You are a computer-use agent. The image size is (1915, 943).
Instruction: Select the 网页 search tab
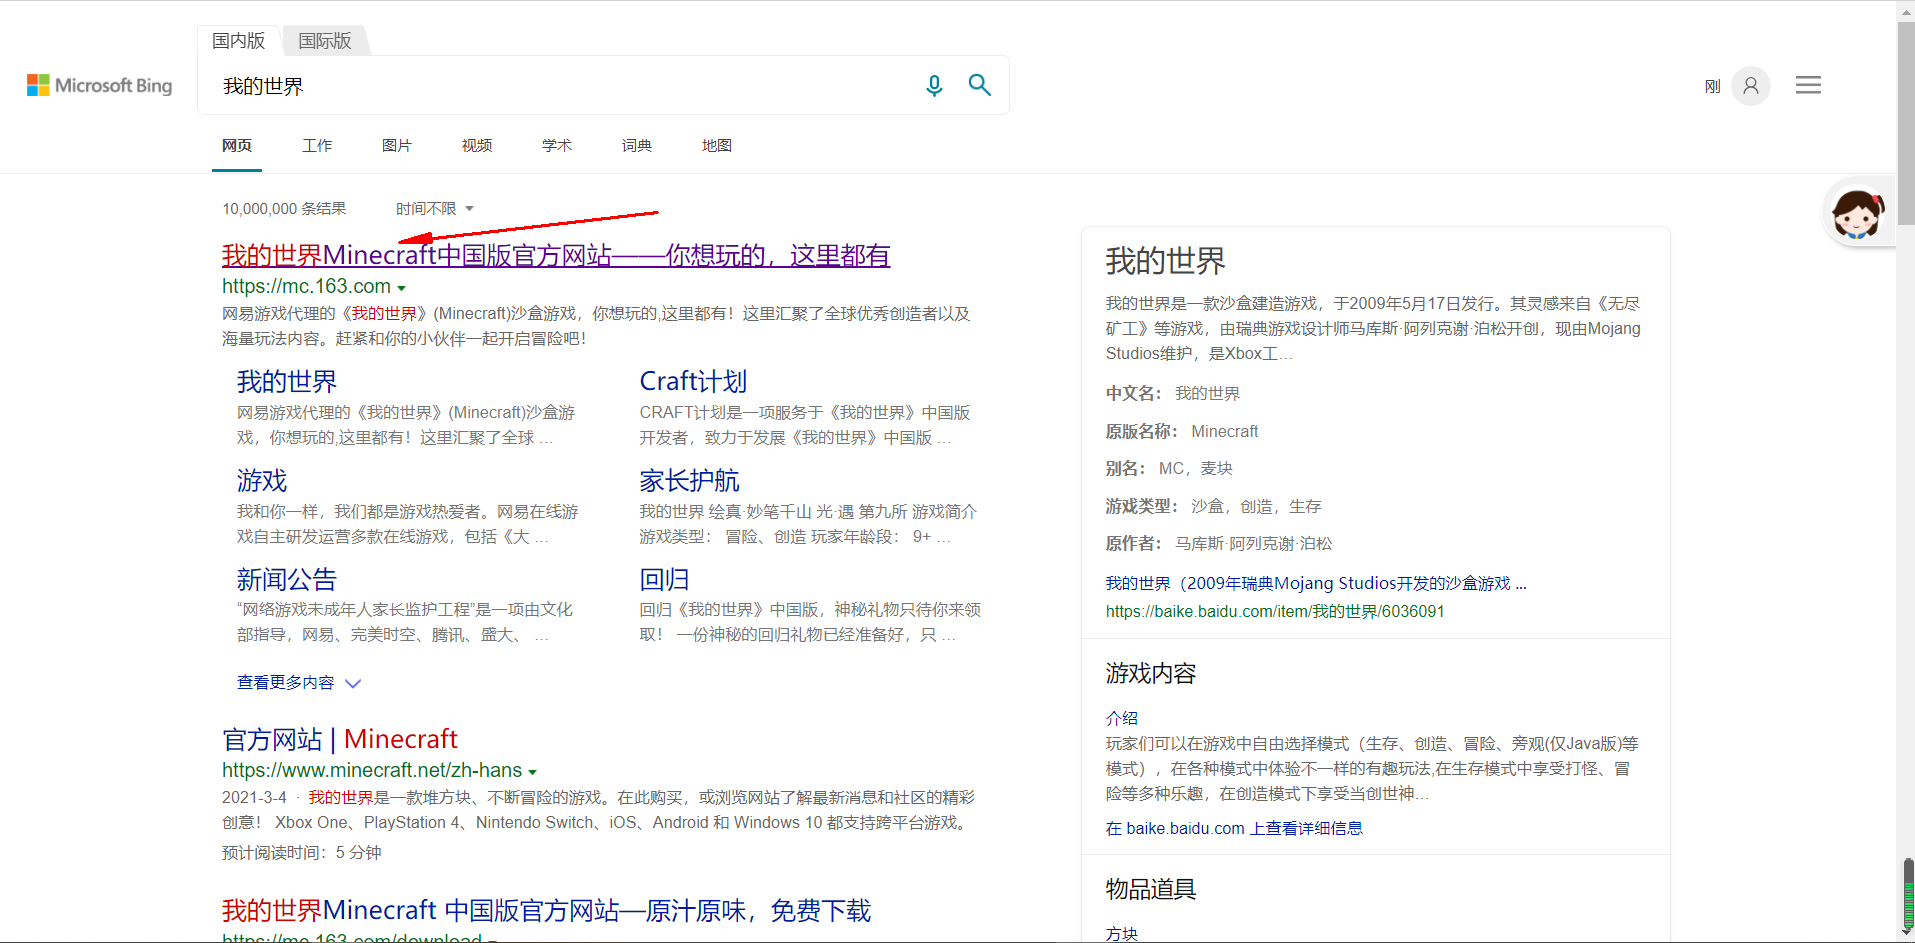pyautogui.click(x=237, y=146)
